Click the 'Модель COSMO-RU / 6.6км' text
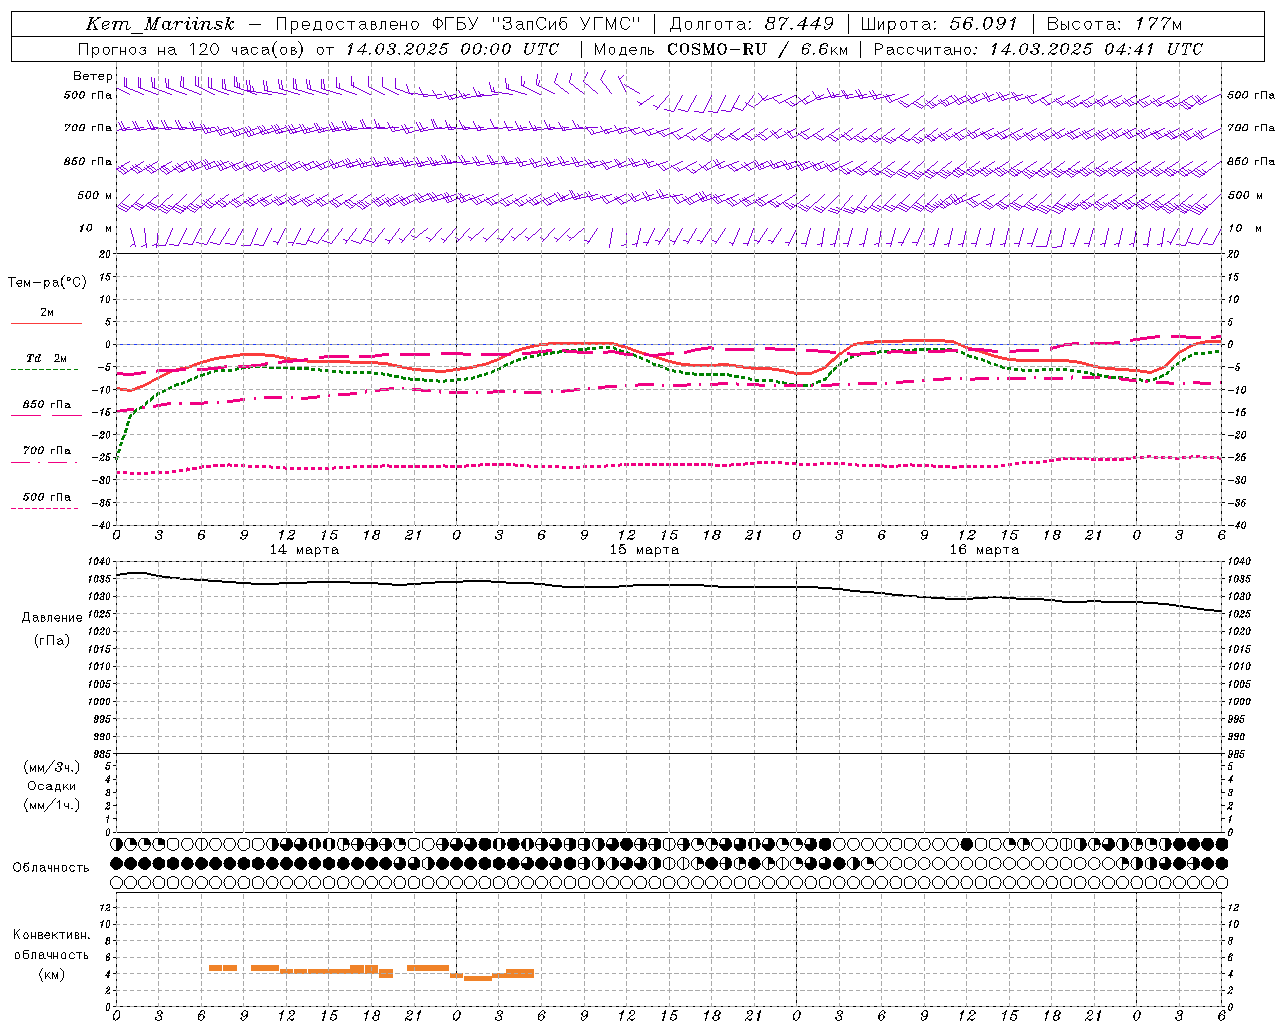Image resolution: width=1280 pixels, height=1024 pixels. pyautogui.click(x=721, y=49)
